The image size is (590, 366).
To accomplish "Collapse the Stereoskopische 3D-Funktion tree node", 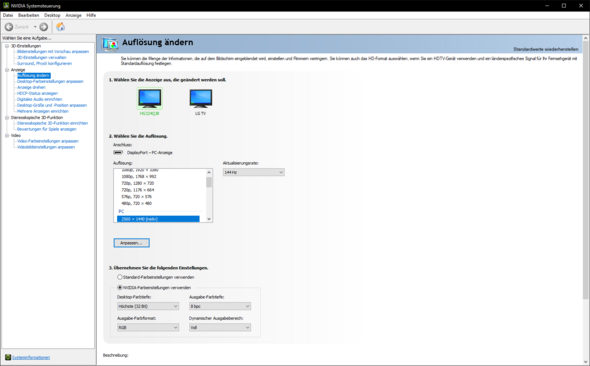I will click(x=7, y=117).
